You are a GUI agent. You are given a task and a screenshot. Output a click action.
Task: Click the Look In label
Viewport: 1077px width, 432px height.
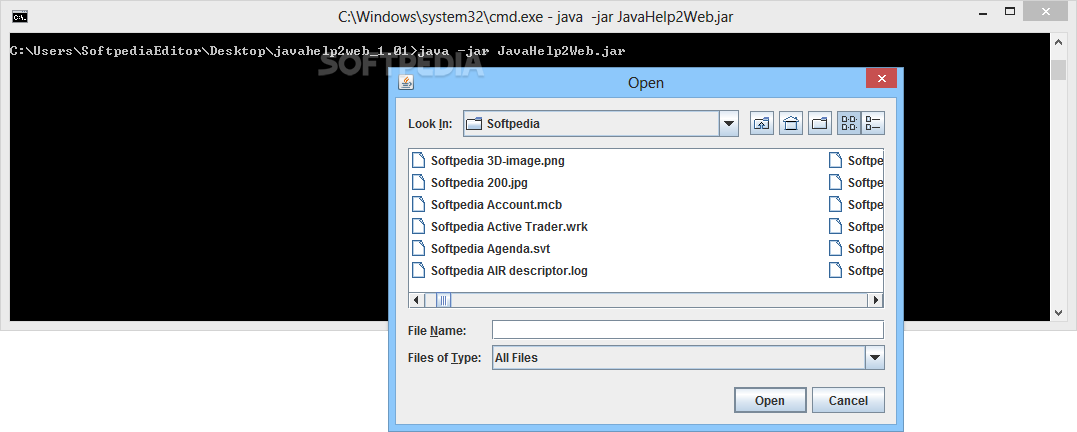(430, 124)
